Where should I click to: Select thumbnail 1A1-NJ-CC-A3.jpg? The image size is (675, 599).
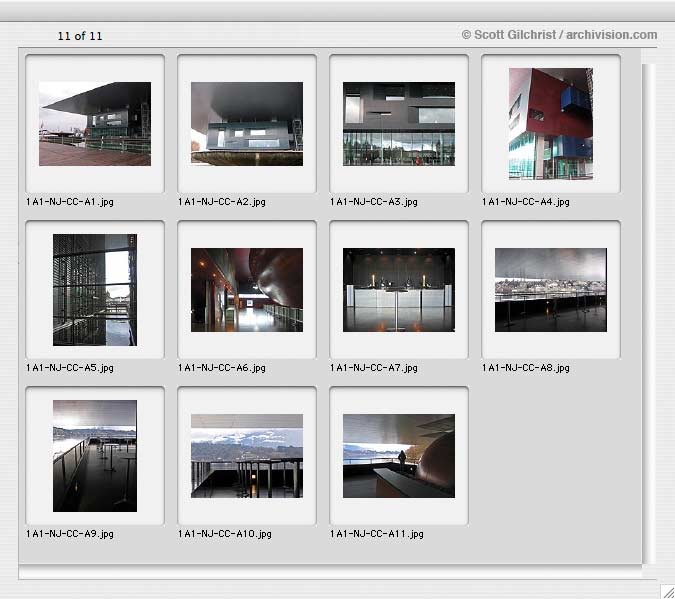pyautogui.click(x=399, y=124)
